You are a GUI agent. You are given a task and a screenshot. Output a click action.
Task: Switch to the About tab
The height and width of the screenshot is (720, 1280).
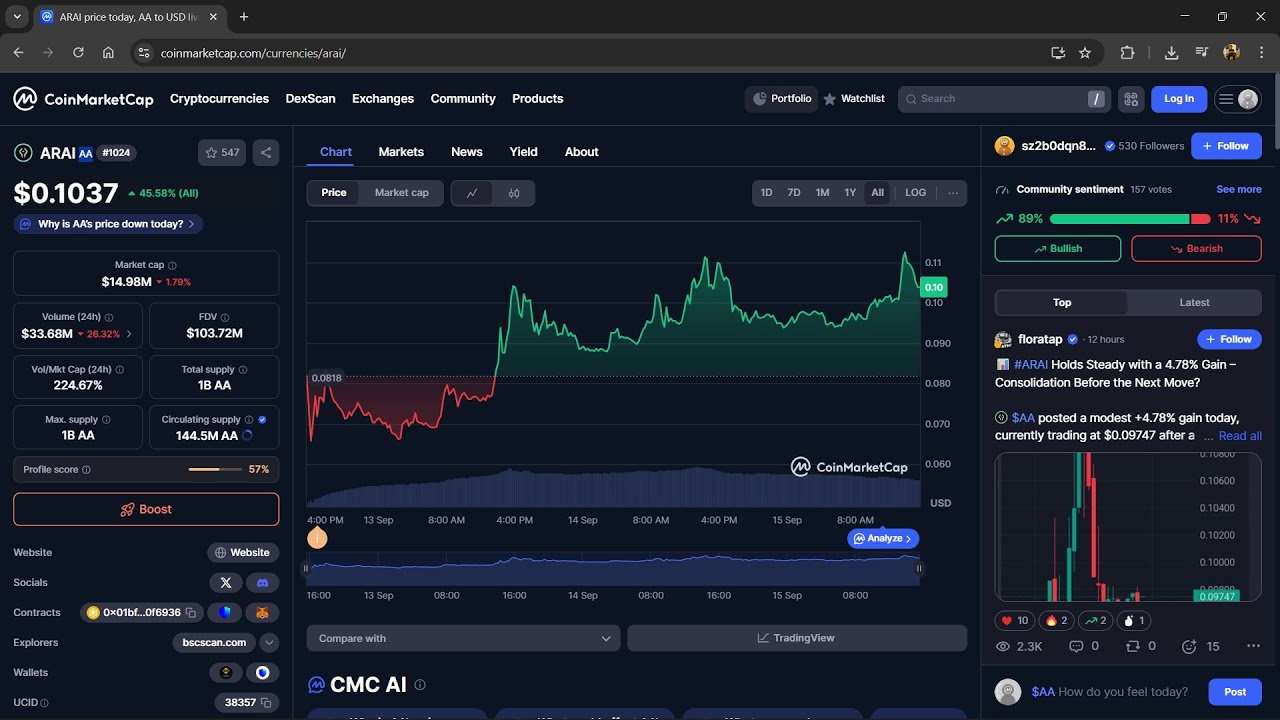point(581,152)
